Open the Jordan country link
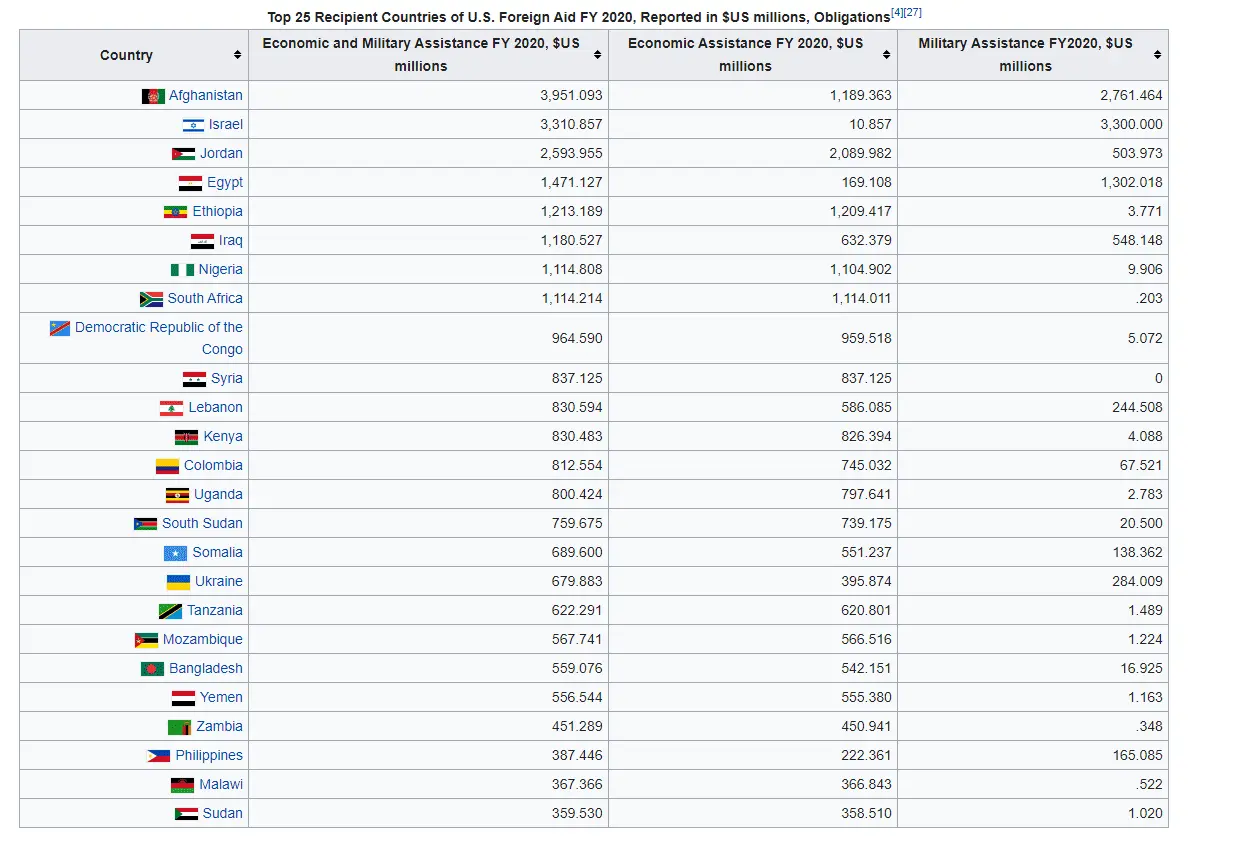Screen dimensions: 1241x855 coord(221,154)
